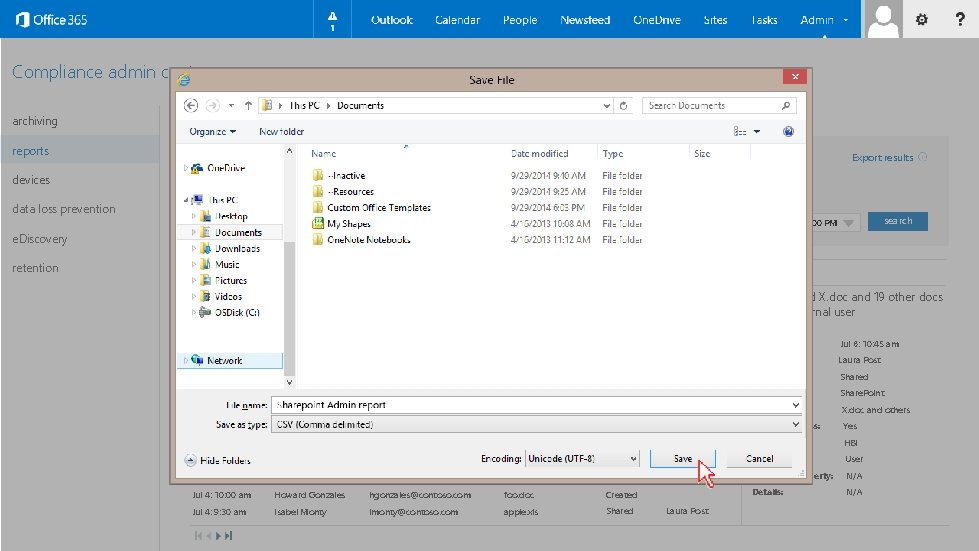Select the -Inactive folder icon
This screenshot has height=551, width=979.
tap(318, 175)
